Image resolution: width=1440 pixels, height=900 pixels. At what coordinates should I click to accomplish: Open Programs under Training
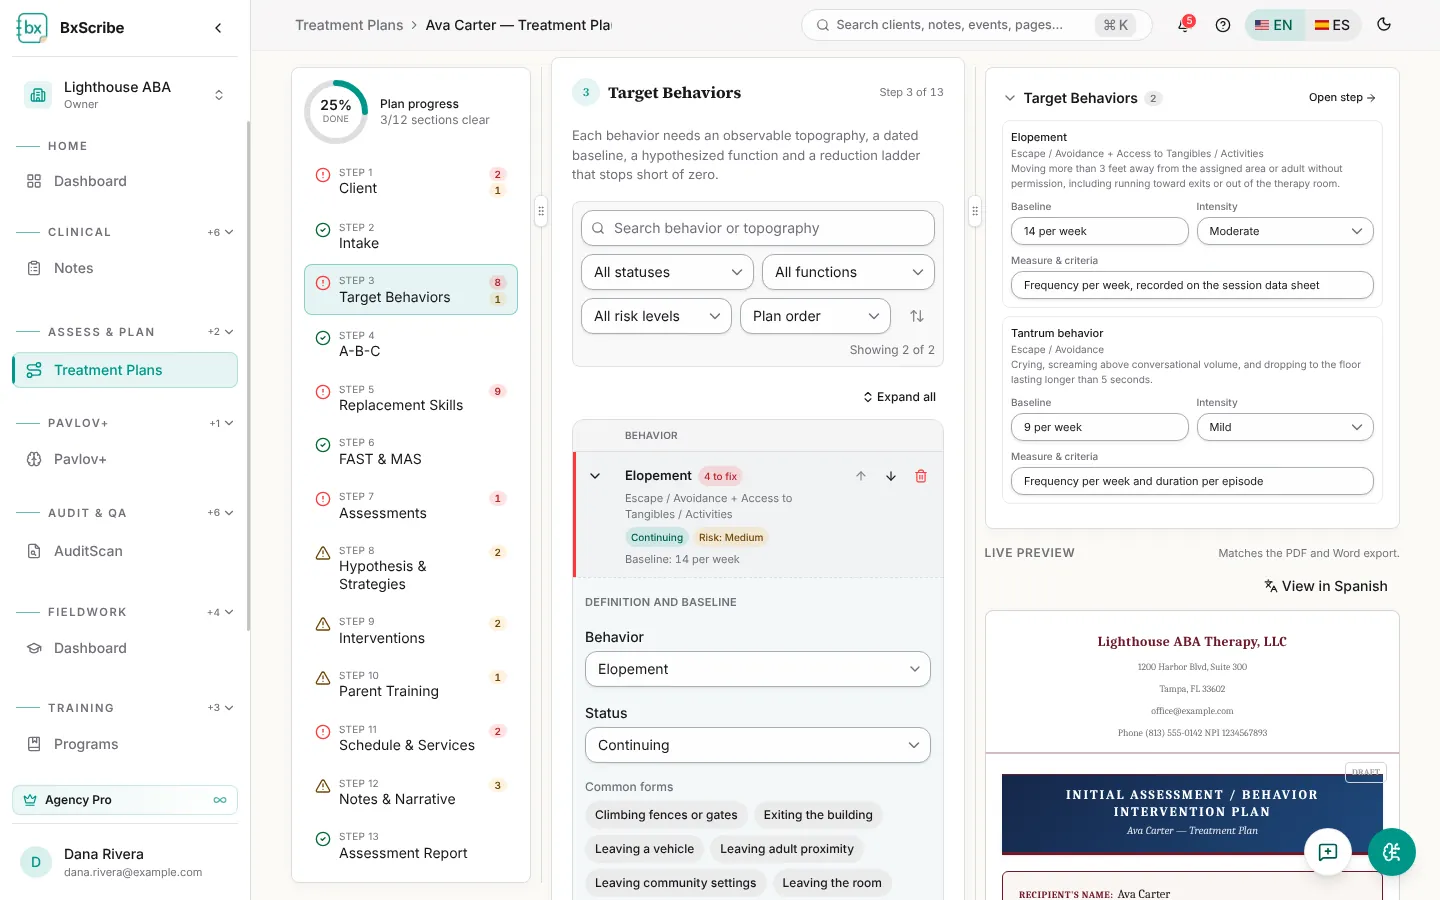[125, 744]
